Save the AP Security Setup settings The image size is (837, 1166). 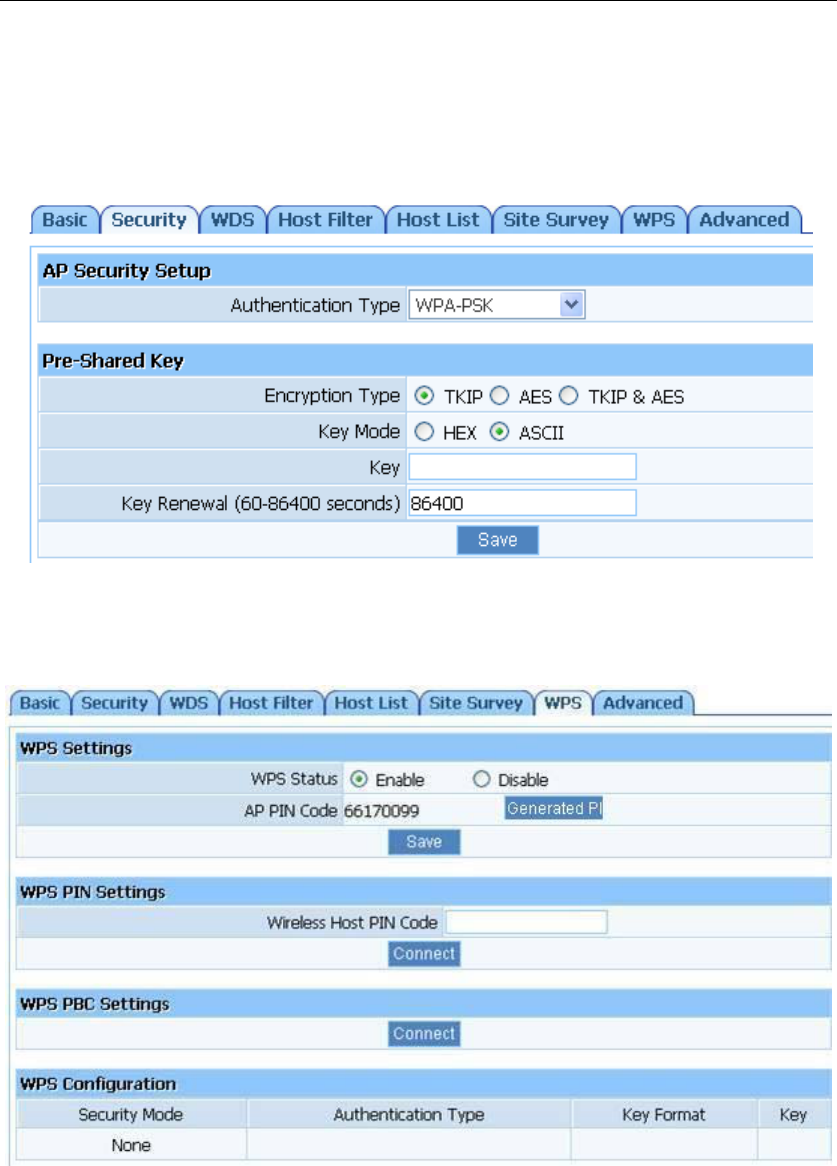pyautogui.click(x=497, y=540)
